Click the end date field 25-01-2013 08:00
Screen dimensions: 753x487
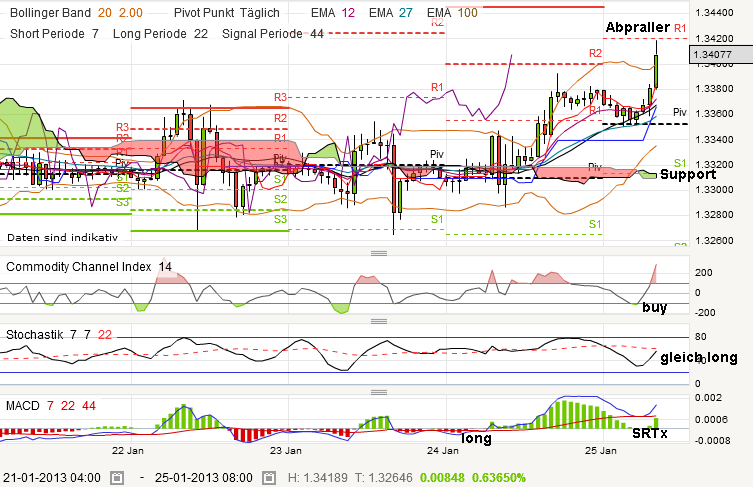204,478
